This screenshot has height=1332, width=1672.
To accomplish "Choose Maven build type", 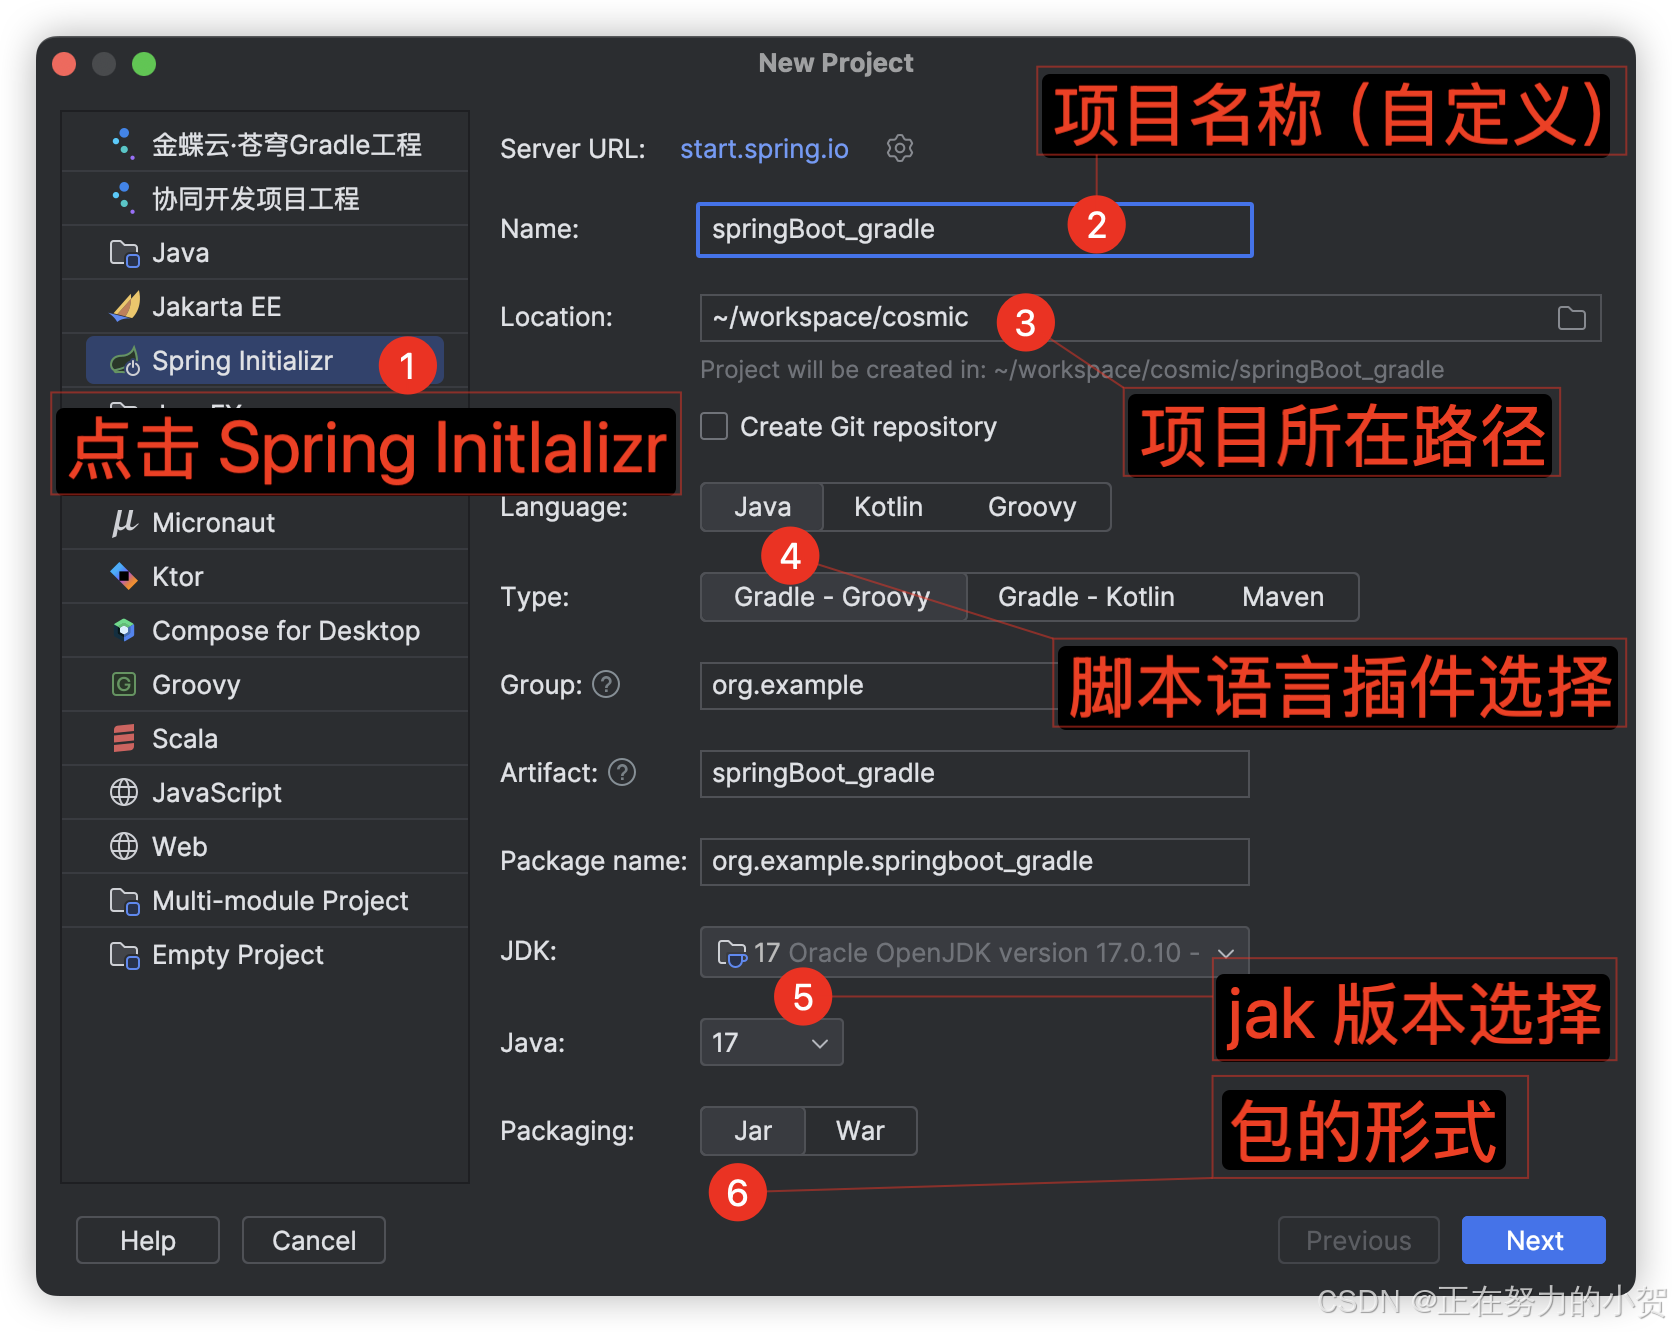I will point(1283,597).
